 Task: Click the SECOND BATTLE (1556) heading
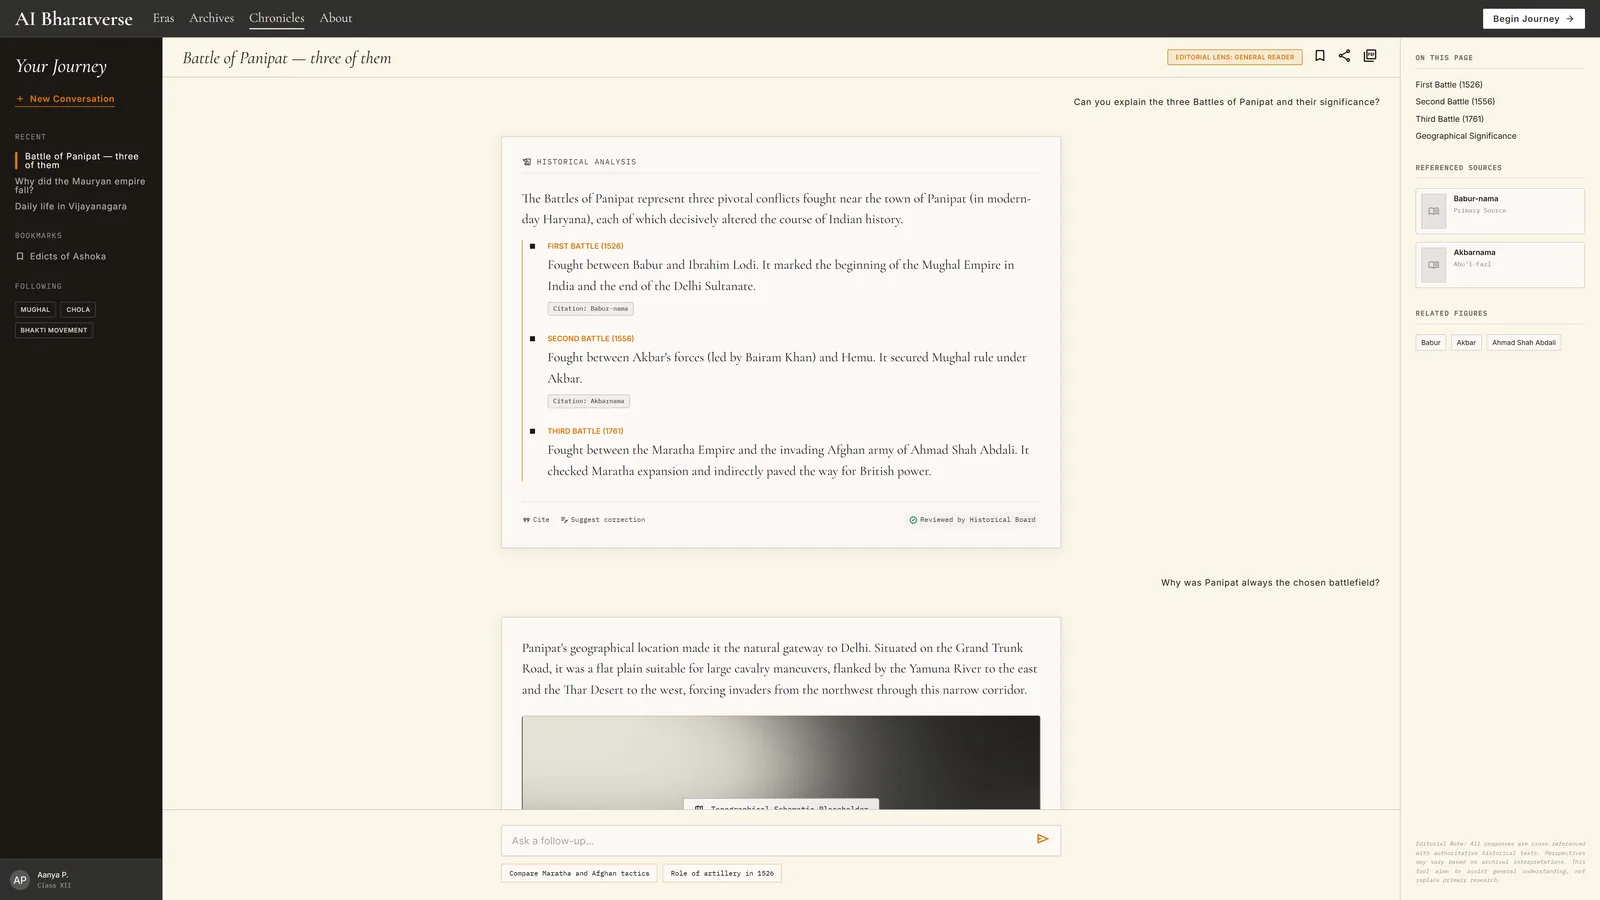pos(590,339)
